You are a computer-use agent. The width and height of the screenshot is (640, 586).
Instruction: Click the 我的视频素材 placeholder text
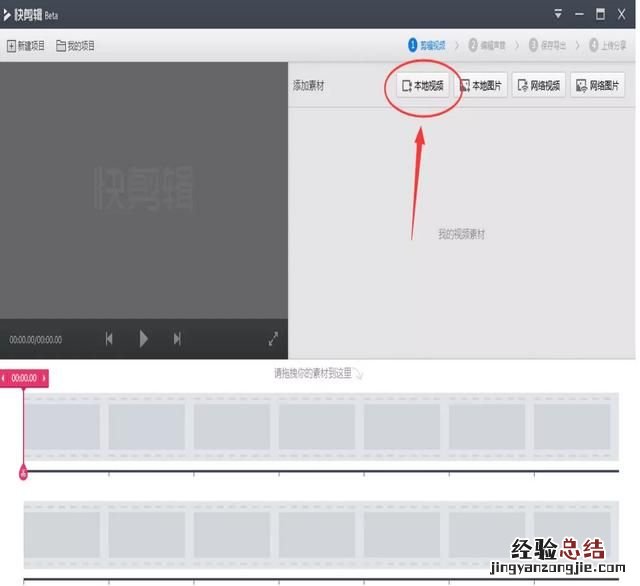point(461,234)
